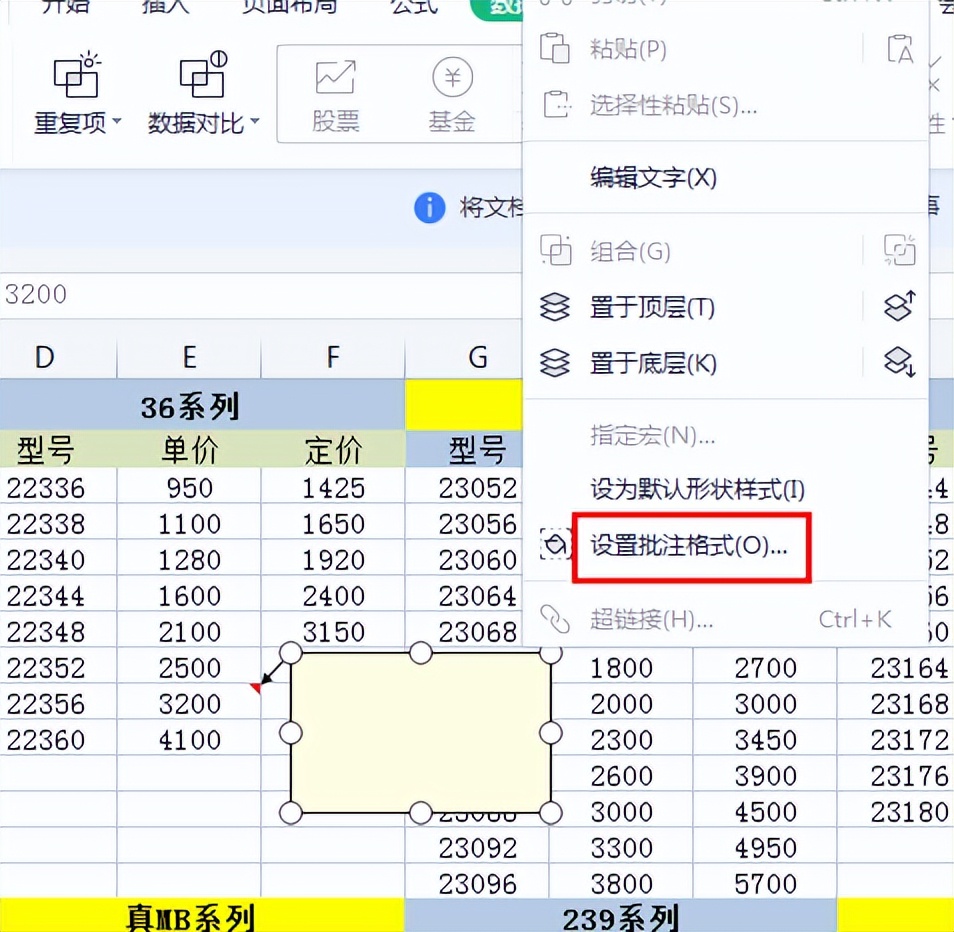Viewport: 954px width, 932px height.
Task: Click cell with model 22336
Action: (x=58, y=487)
